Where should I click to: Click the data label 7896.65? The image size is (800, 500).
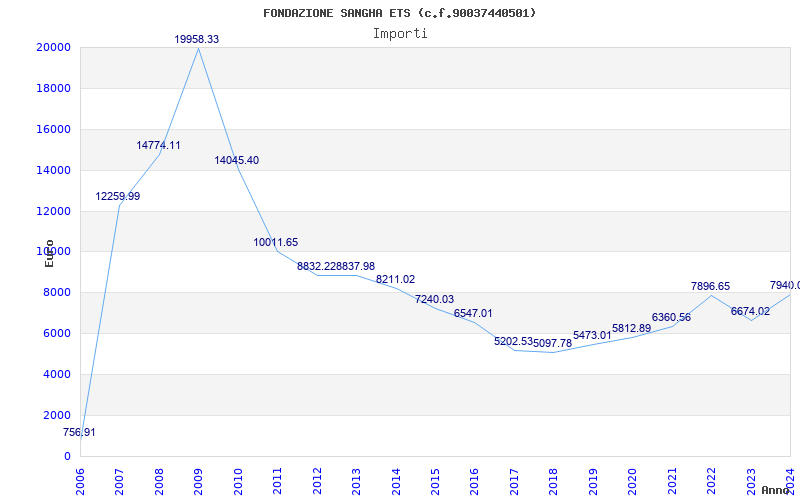click(710, 287)
